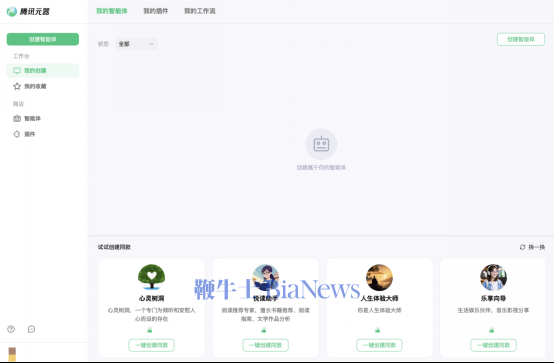
Task: Click the monitor icon beside 我的创建
Action: coord(17,71)
